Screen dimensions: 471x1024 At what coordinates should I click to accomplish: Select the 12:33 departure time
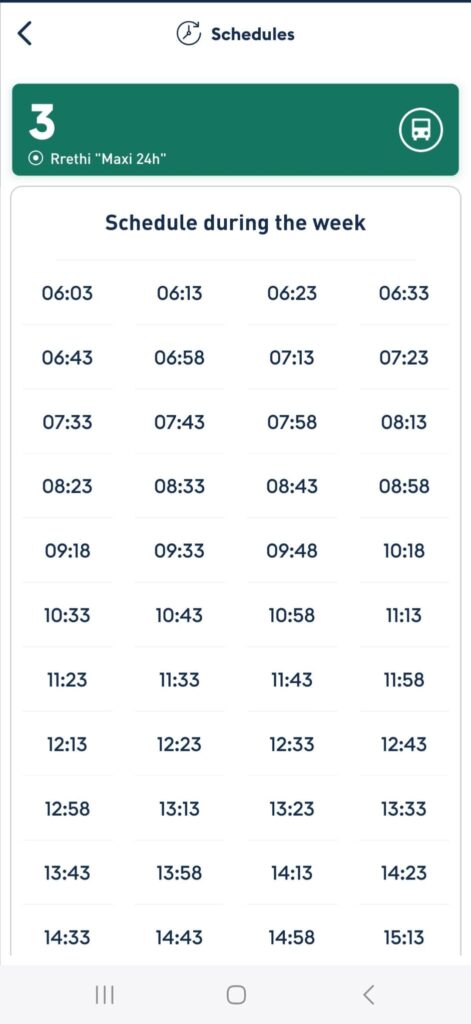tap(292, 744)
